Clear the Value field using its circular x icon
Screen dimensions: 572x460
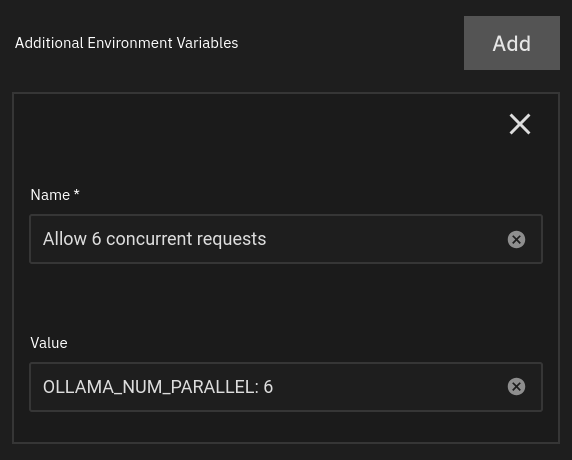point(516,387)
